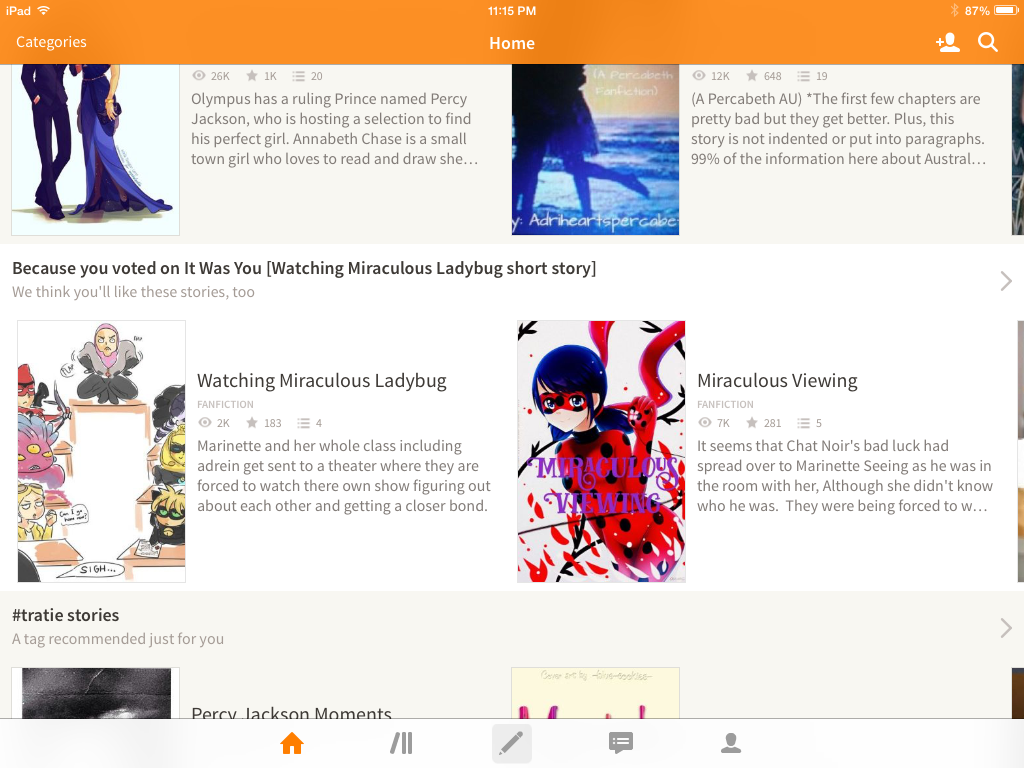The width and height of the screenshot is (1024, 768).
Task: Tap the star icon beside 281 votes
Action: [752, 423]
